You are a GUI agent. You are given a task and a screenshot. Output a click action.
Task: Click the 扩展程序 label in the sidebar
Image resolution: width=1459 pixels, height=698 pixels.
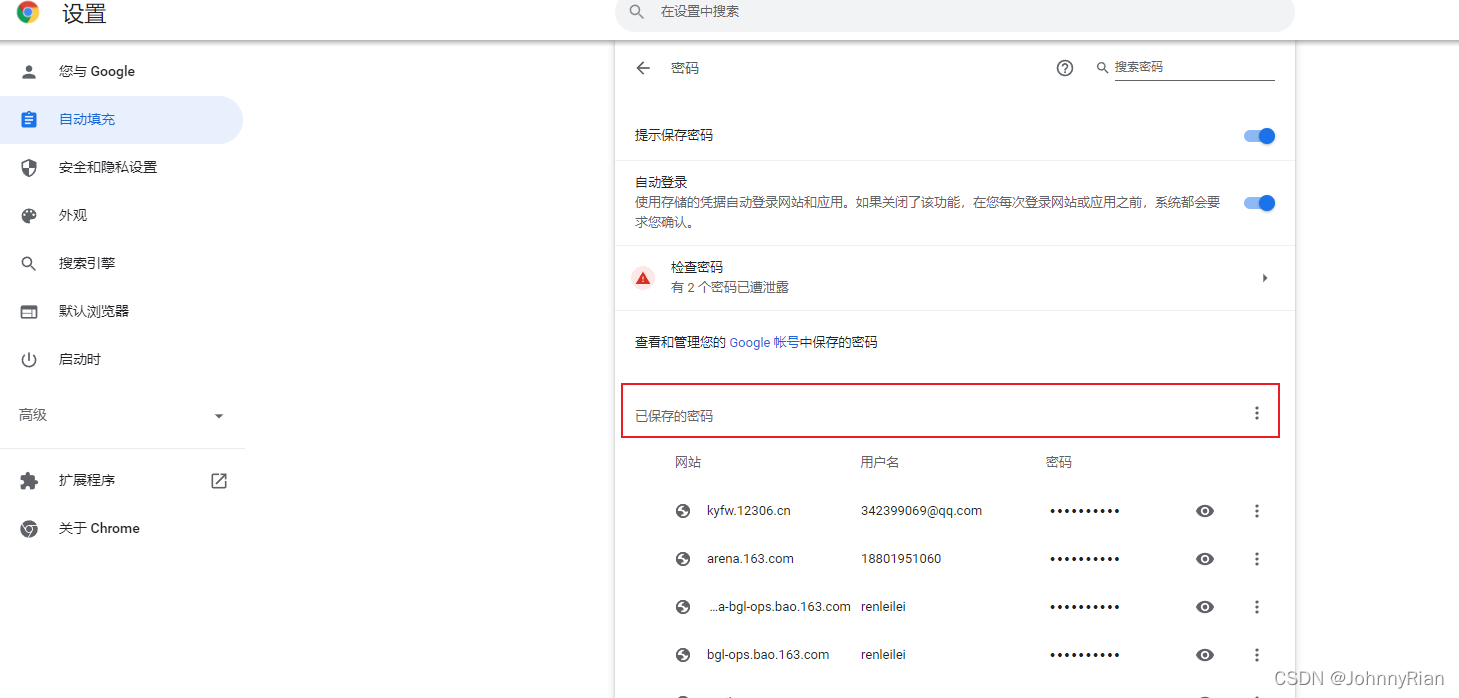coord(87,481)
